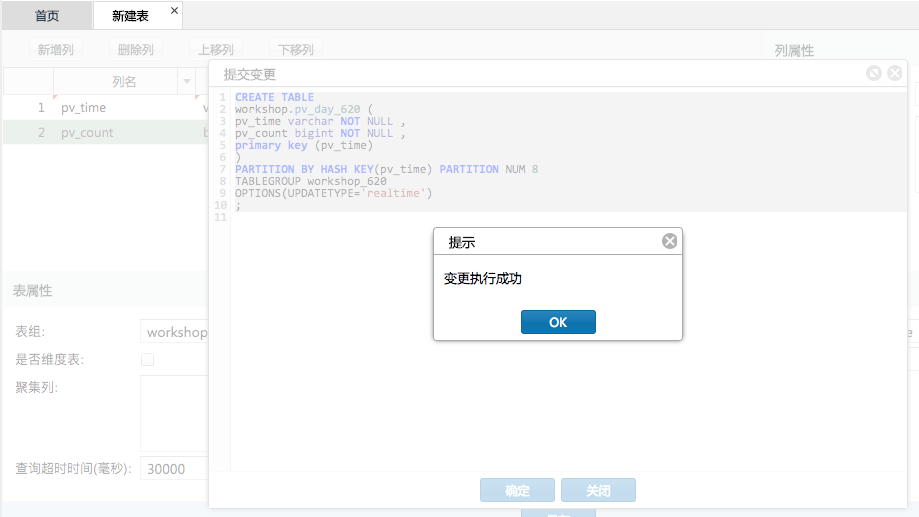Screen dimensions: 919x517
Task: Click the 查询超时时间 input field
Action: pyautogui.click(x=174, y=469)
